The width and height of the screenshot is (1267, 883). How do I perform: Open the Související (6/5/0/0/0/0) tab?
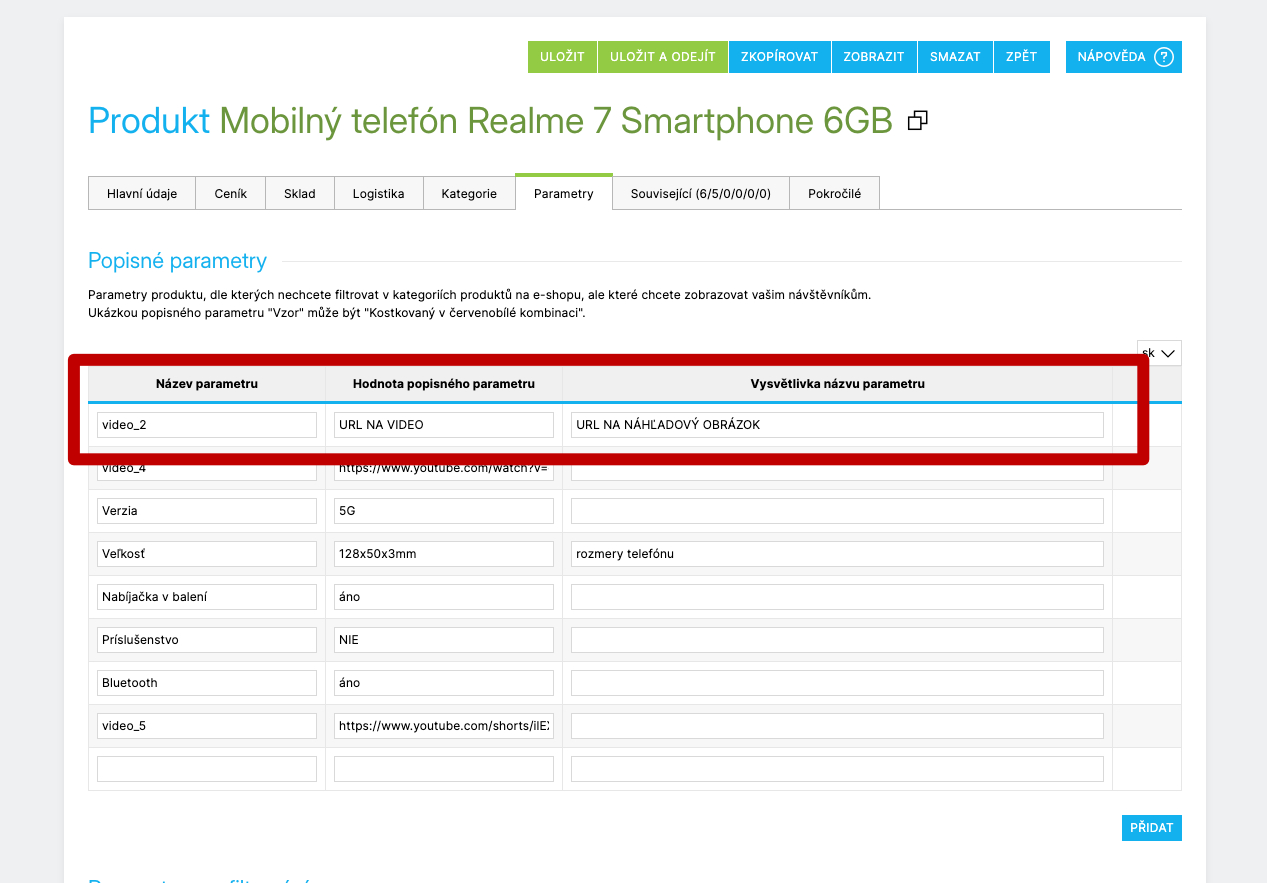pyautogui.click(x=701, y=193)
